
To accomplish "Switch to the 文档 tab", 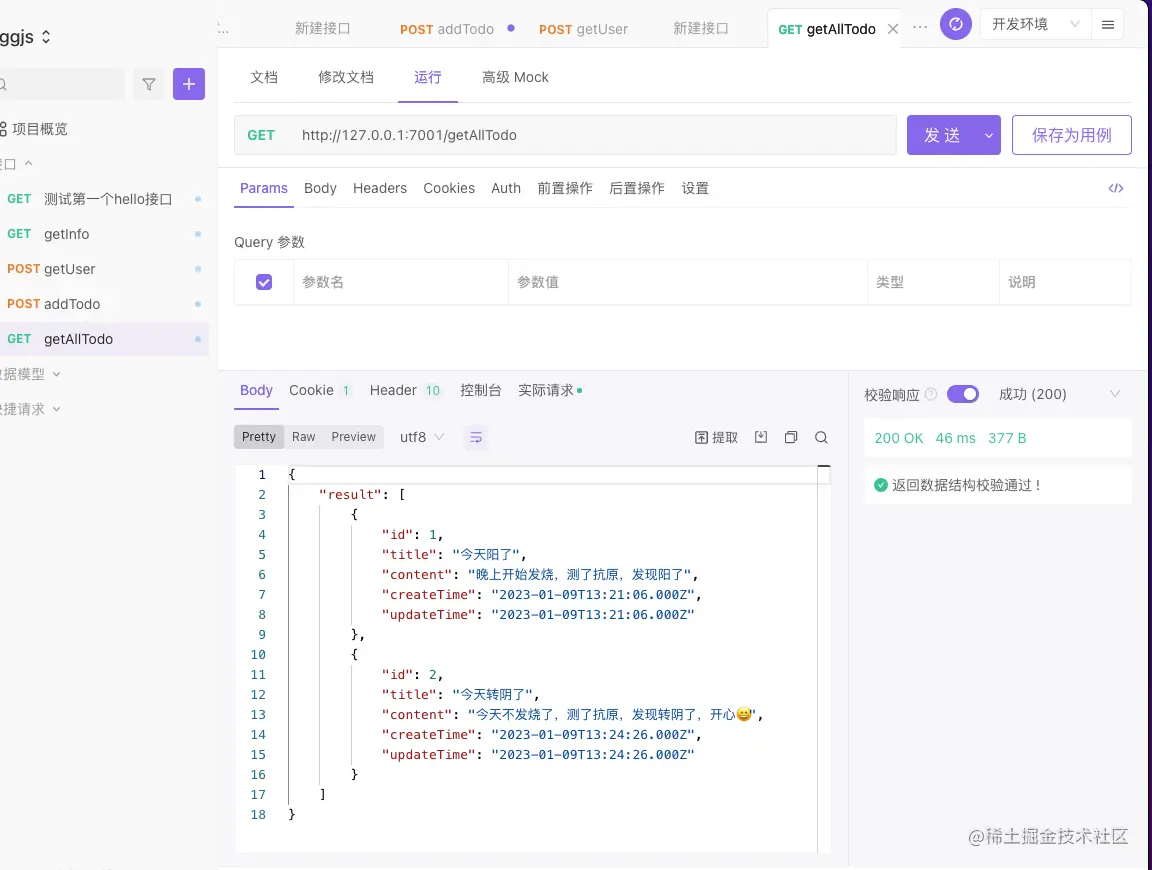I will 264,77.
